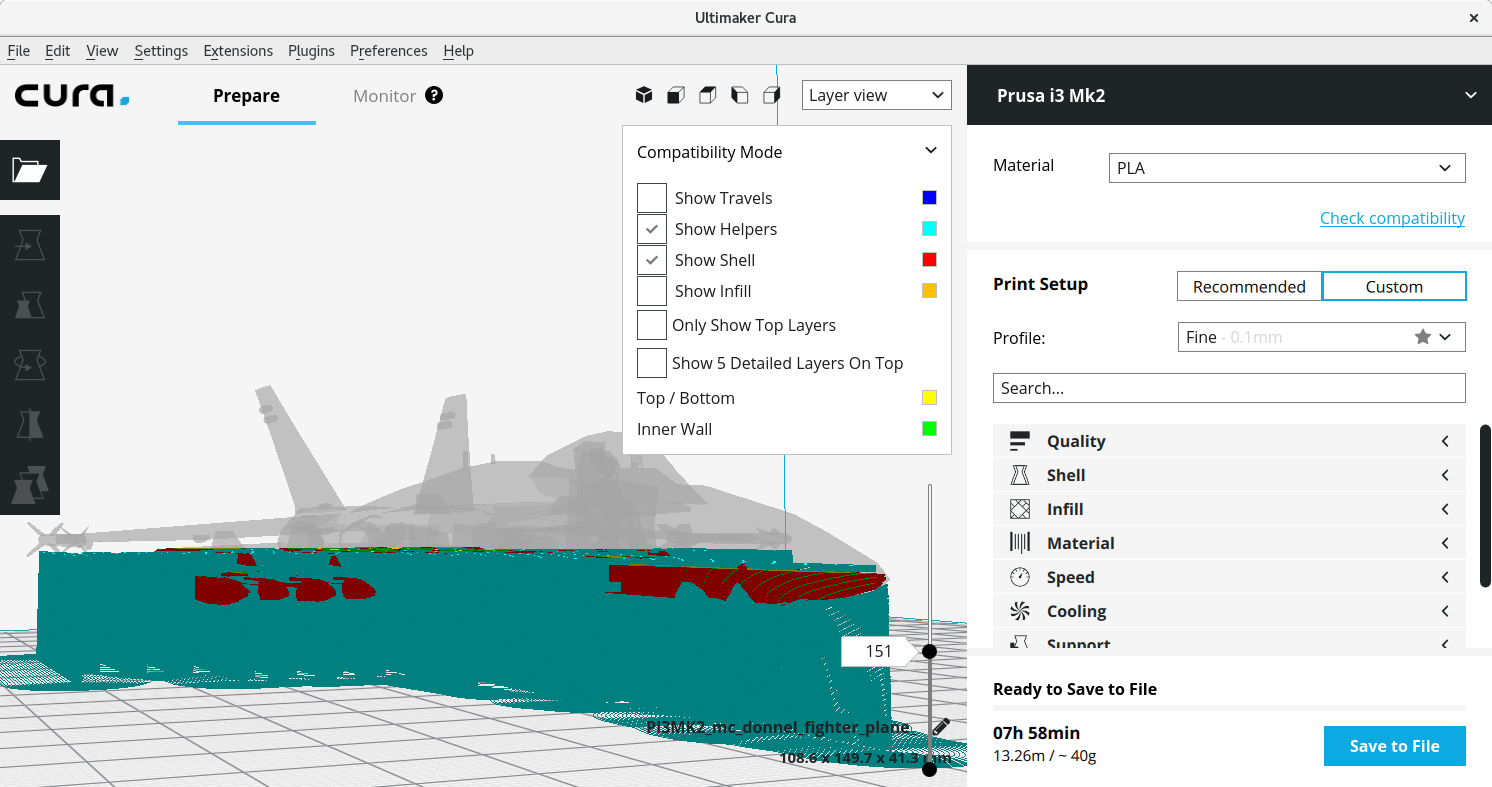Click the settings Search field
Viewport: 1492px width, 787px height.
(1229, 388)
